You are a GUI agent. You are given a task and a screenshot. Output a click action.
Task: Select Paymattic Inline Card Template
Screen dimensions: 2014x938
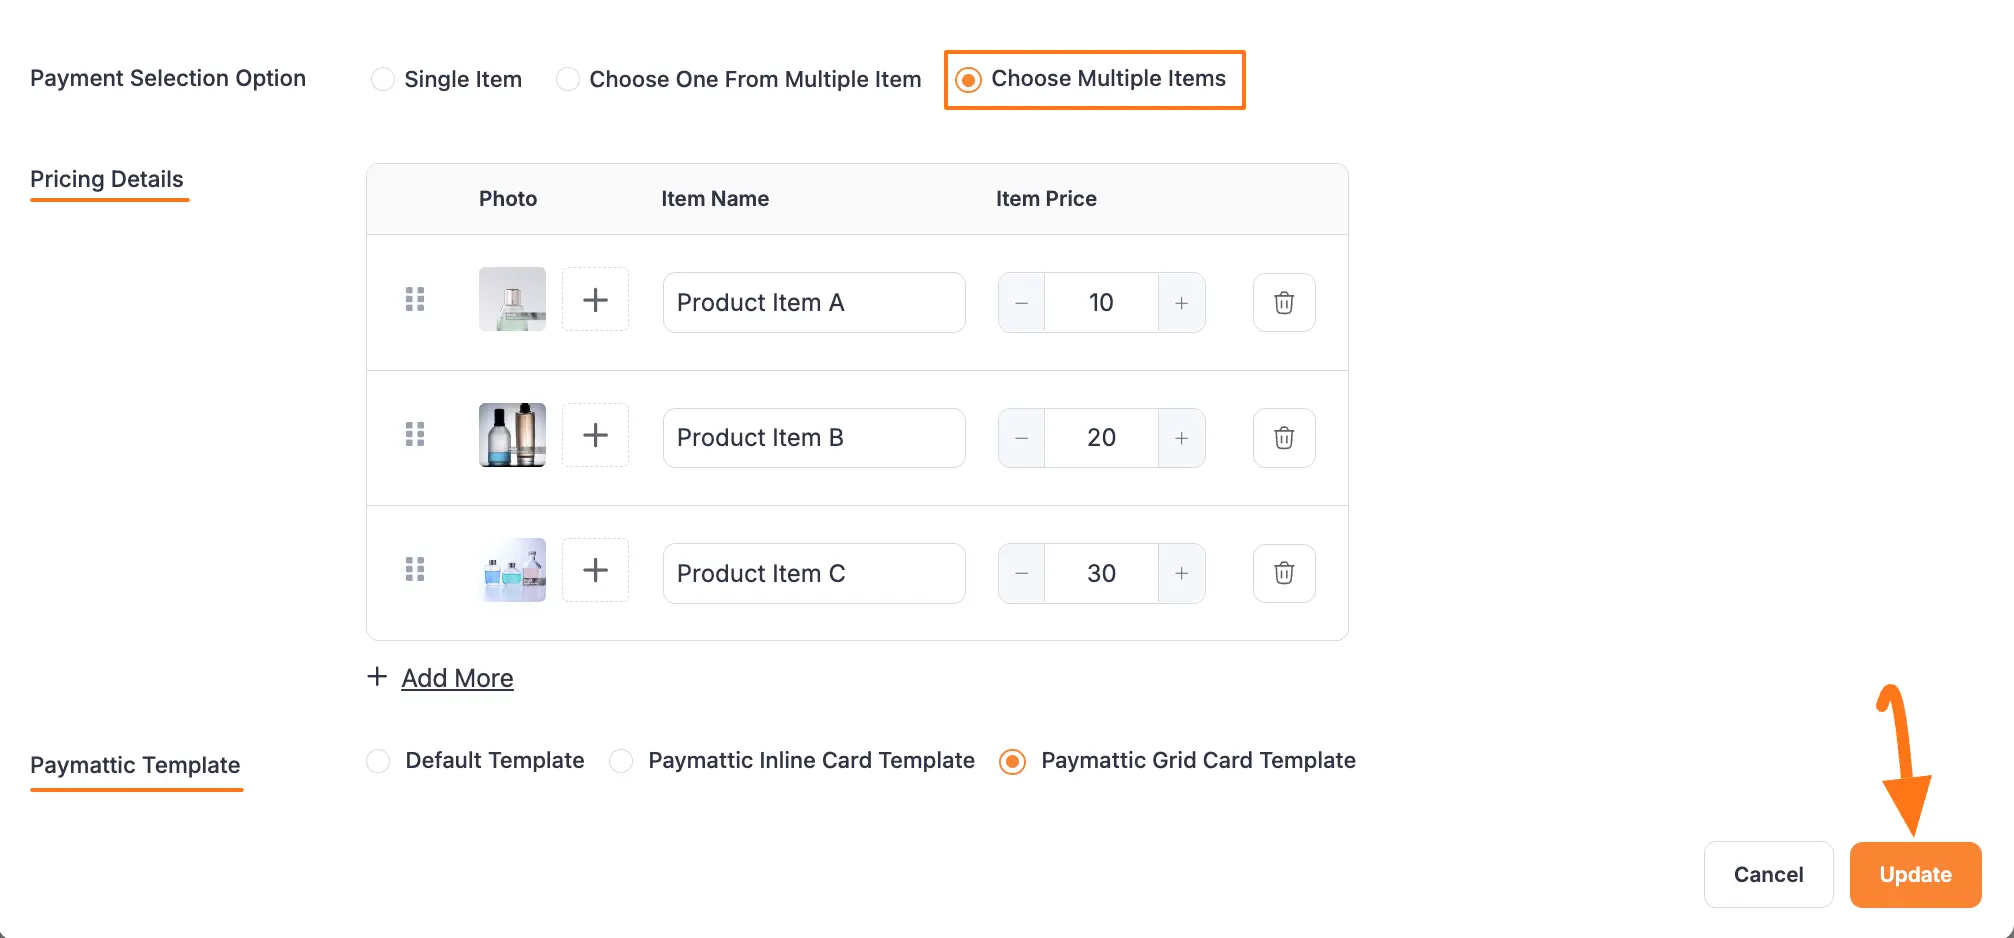621,761
